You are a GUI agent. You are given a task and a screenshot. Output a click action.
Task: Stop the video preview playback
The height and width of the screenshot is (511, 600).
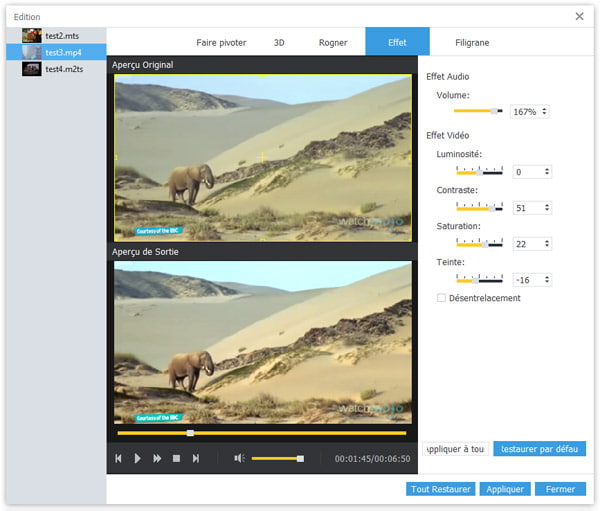(176, 458)
